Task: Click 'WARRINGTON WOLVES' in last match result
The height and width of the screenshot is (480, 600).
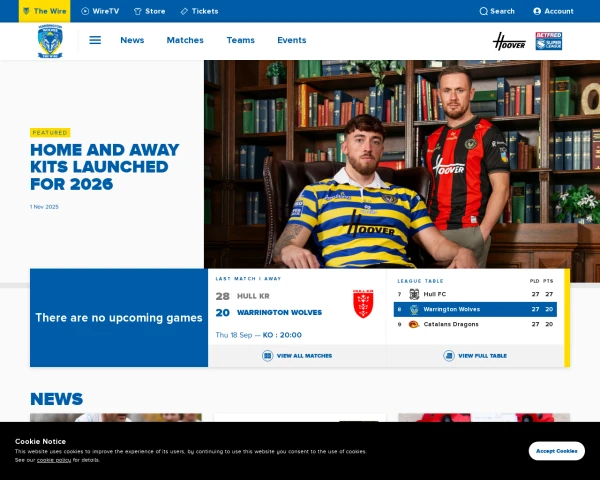Action: (279, 312)
